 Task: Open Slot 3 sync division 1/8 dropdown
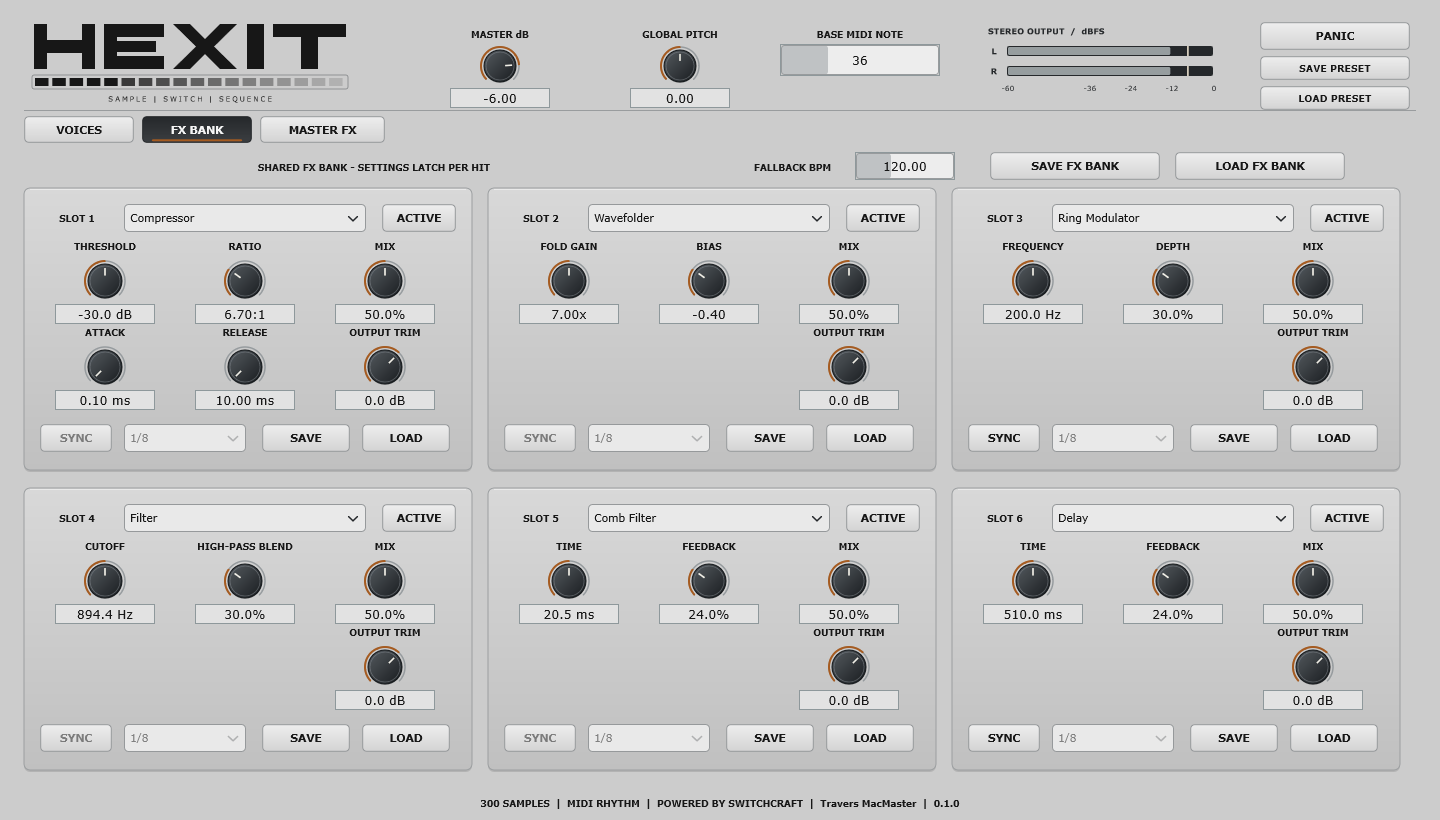[x=1113, y=438]
